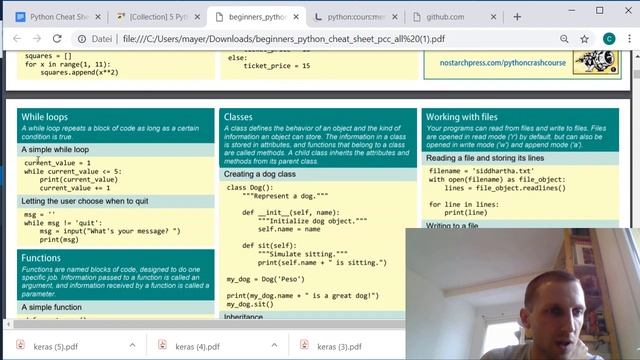
Task: Click 'ticket_price = 15' code line
Action: 277,66
